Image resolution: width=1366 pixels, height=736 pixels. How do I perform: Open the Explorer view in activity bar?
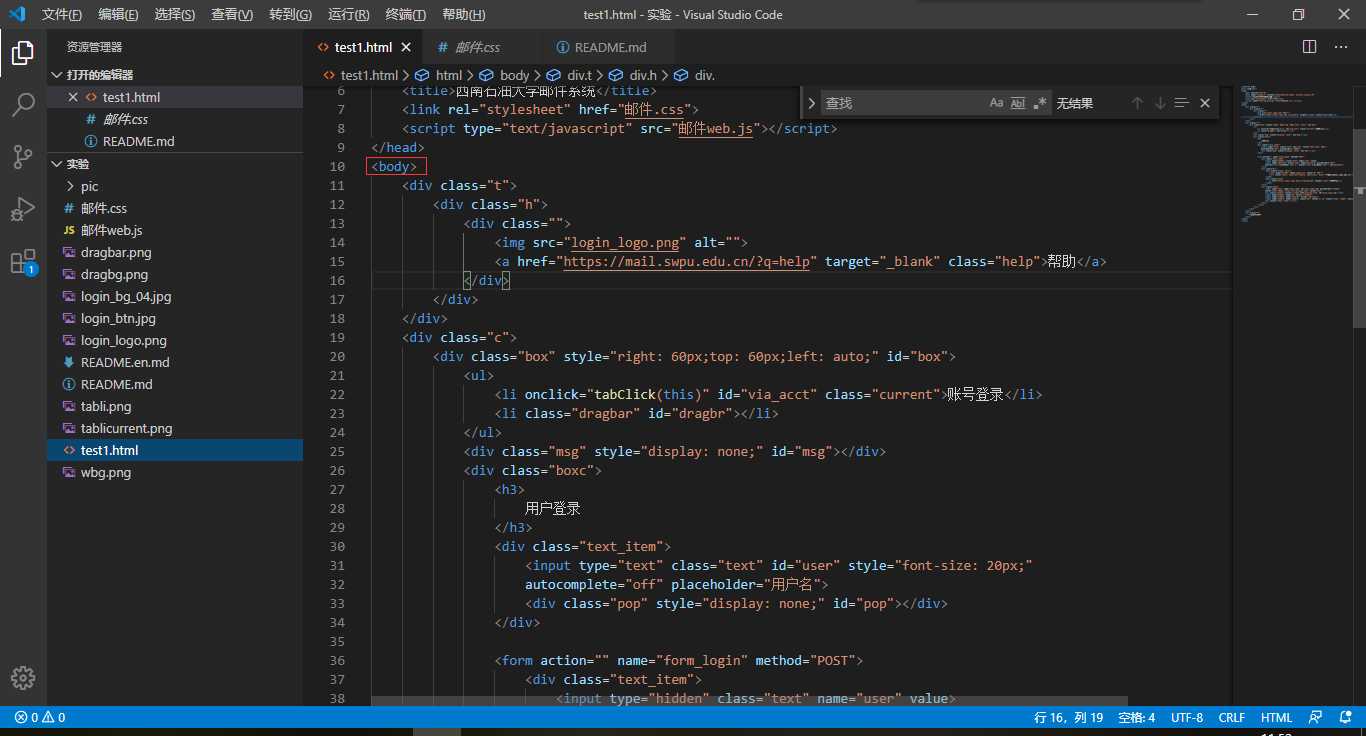[23, 53]
